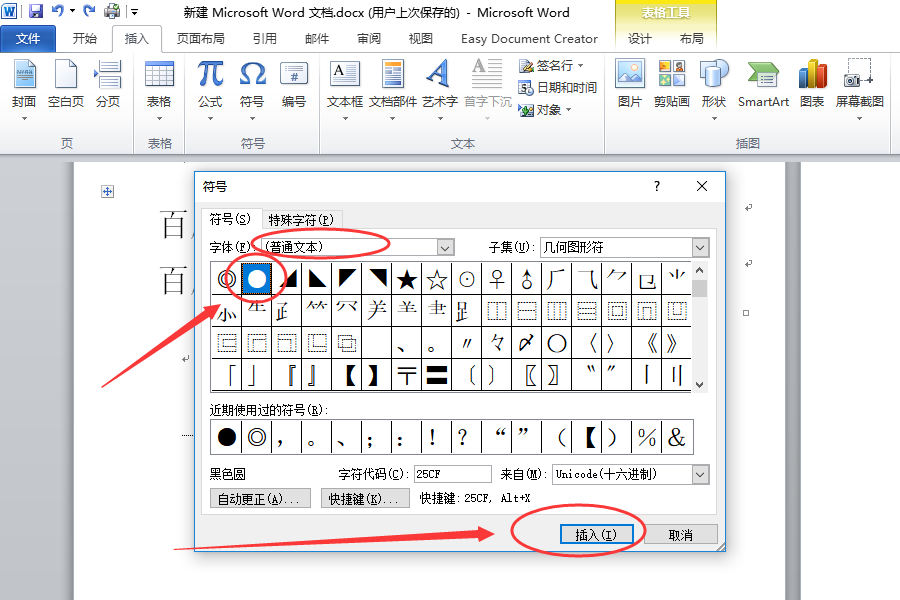Click the Redo icon in quick access toolbar
900x600 pixels.
[x=89, y=11]
